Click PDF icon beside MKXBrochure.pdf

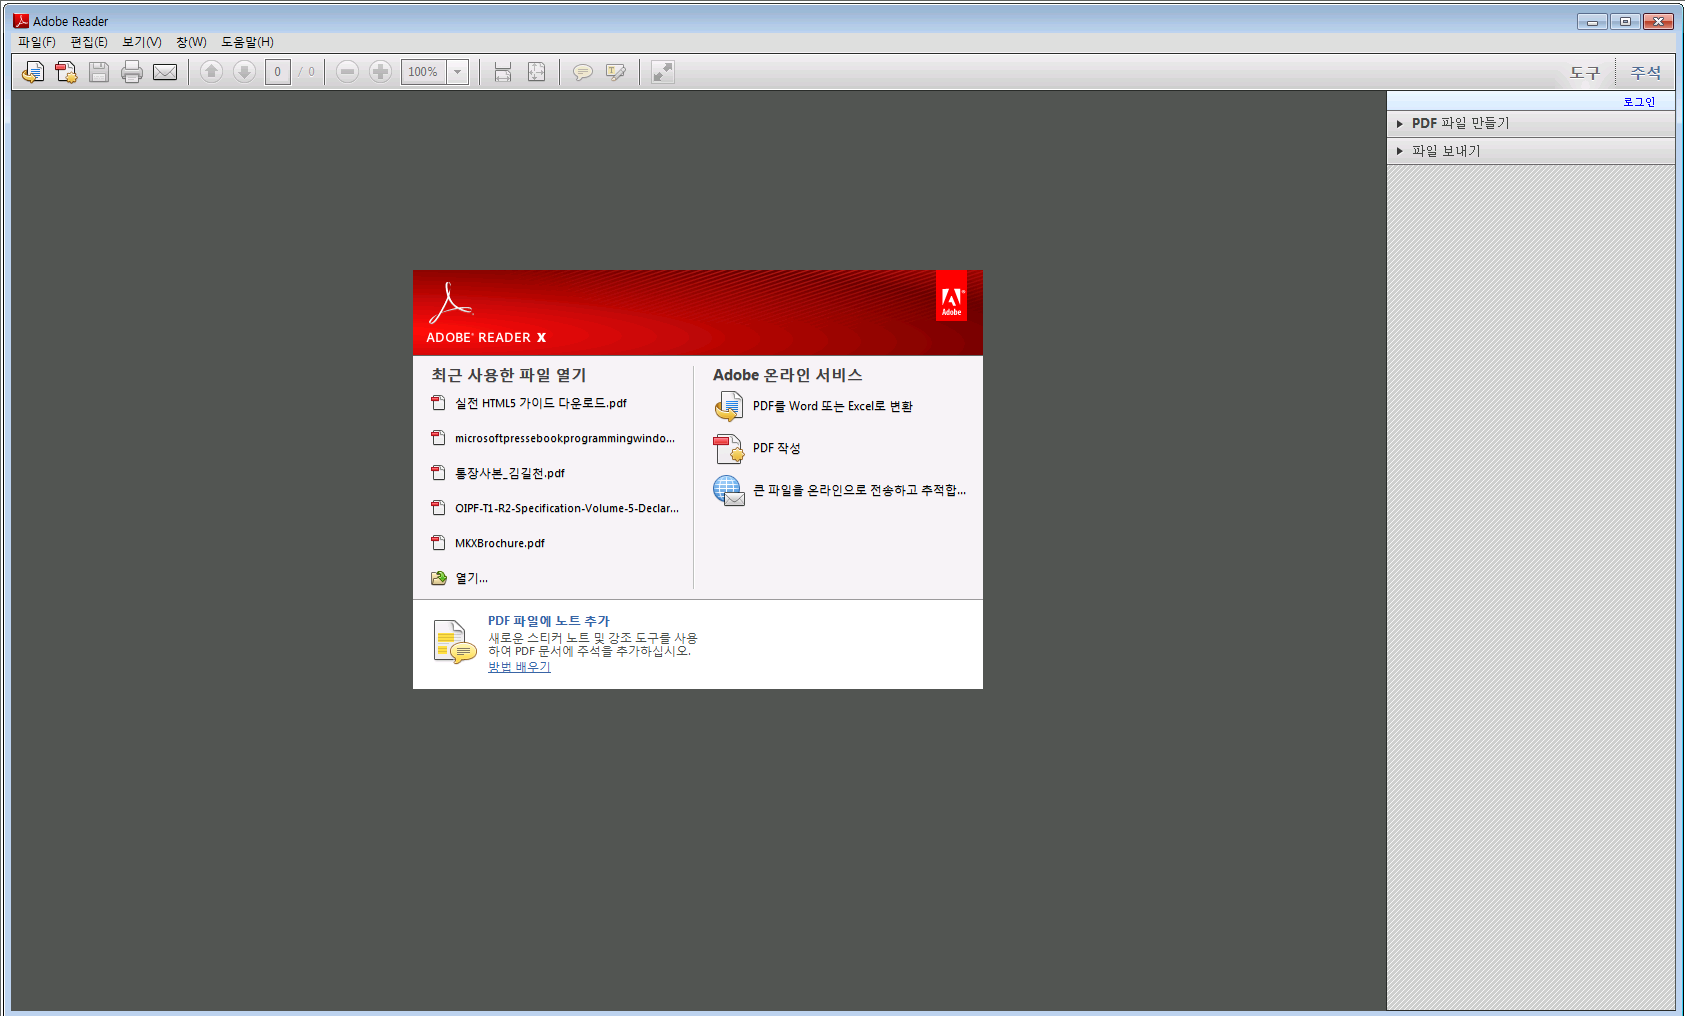coord(438,543)
